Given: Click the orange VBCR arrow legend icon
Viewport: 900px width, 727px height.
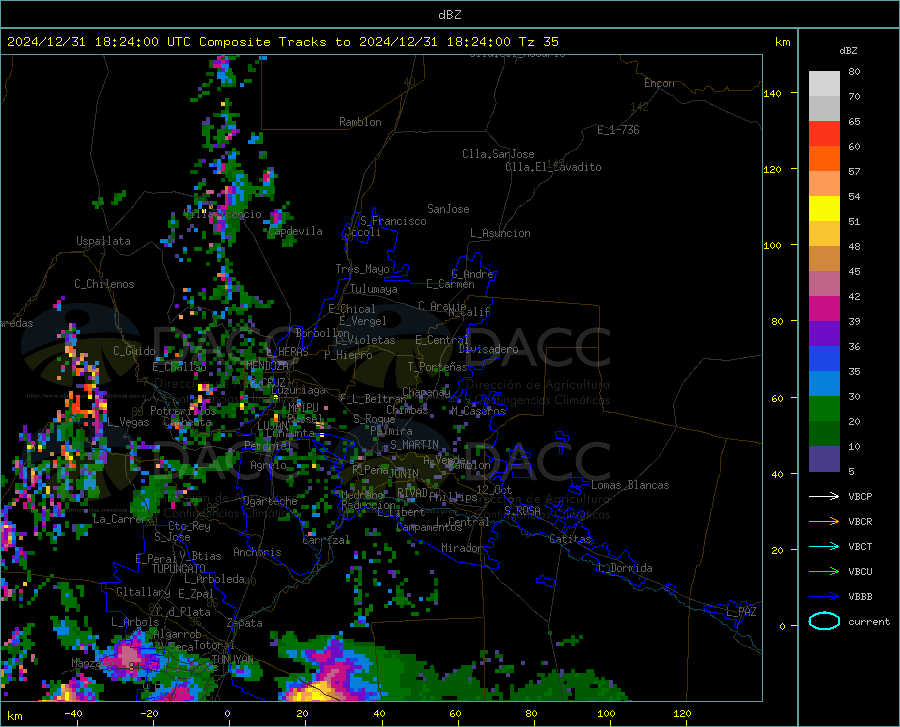Looking at the screenshot, I should (x=824, y=522).
